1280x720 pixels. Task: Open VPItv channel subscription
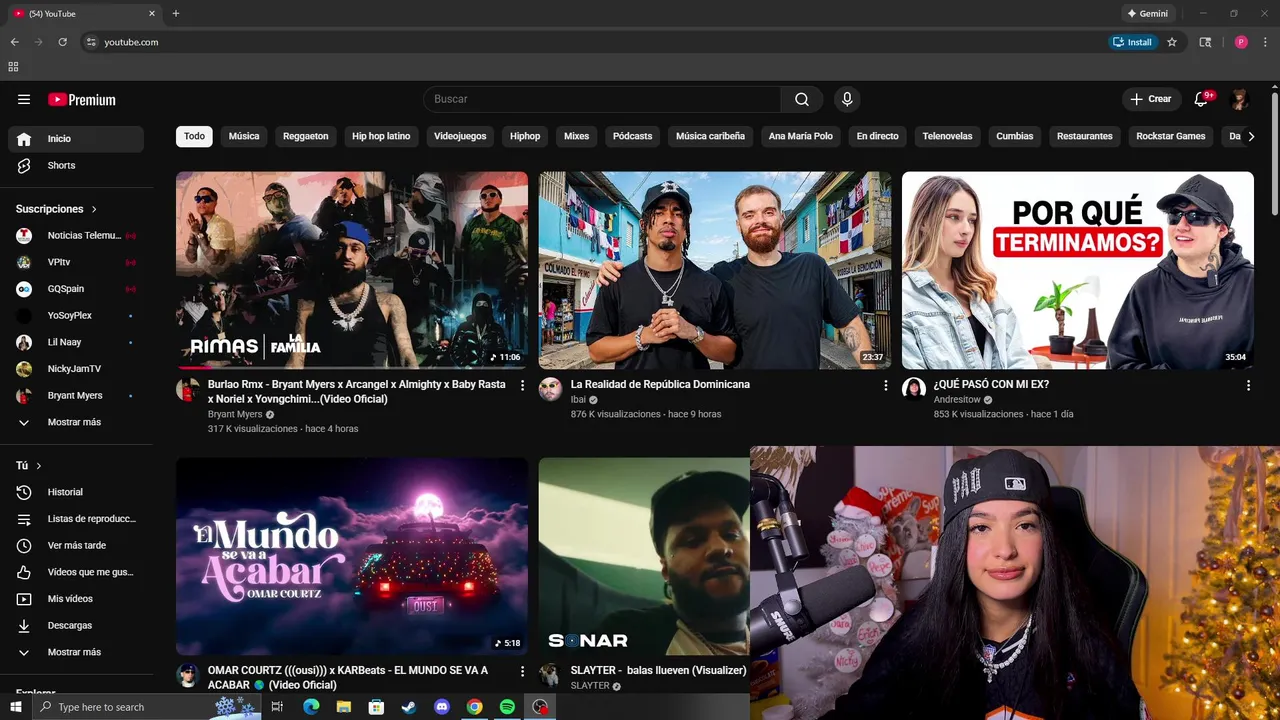[76, 262]
